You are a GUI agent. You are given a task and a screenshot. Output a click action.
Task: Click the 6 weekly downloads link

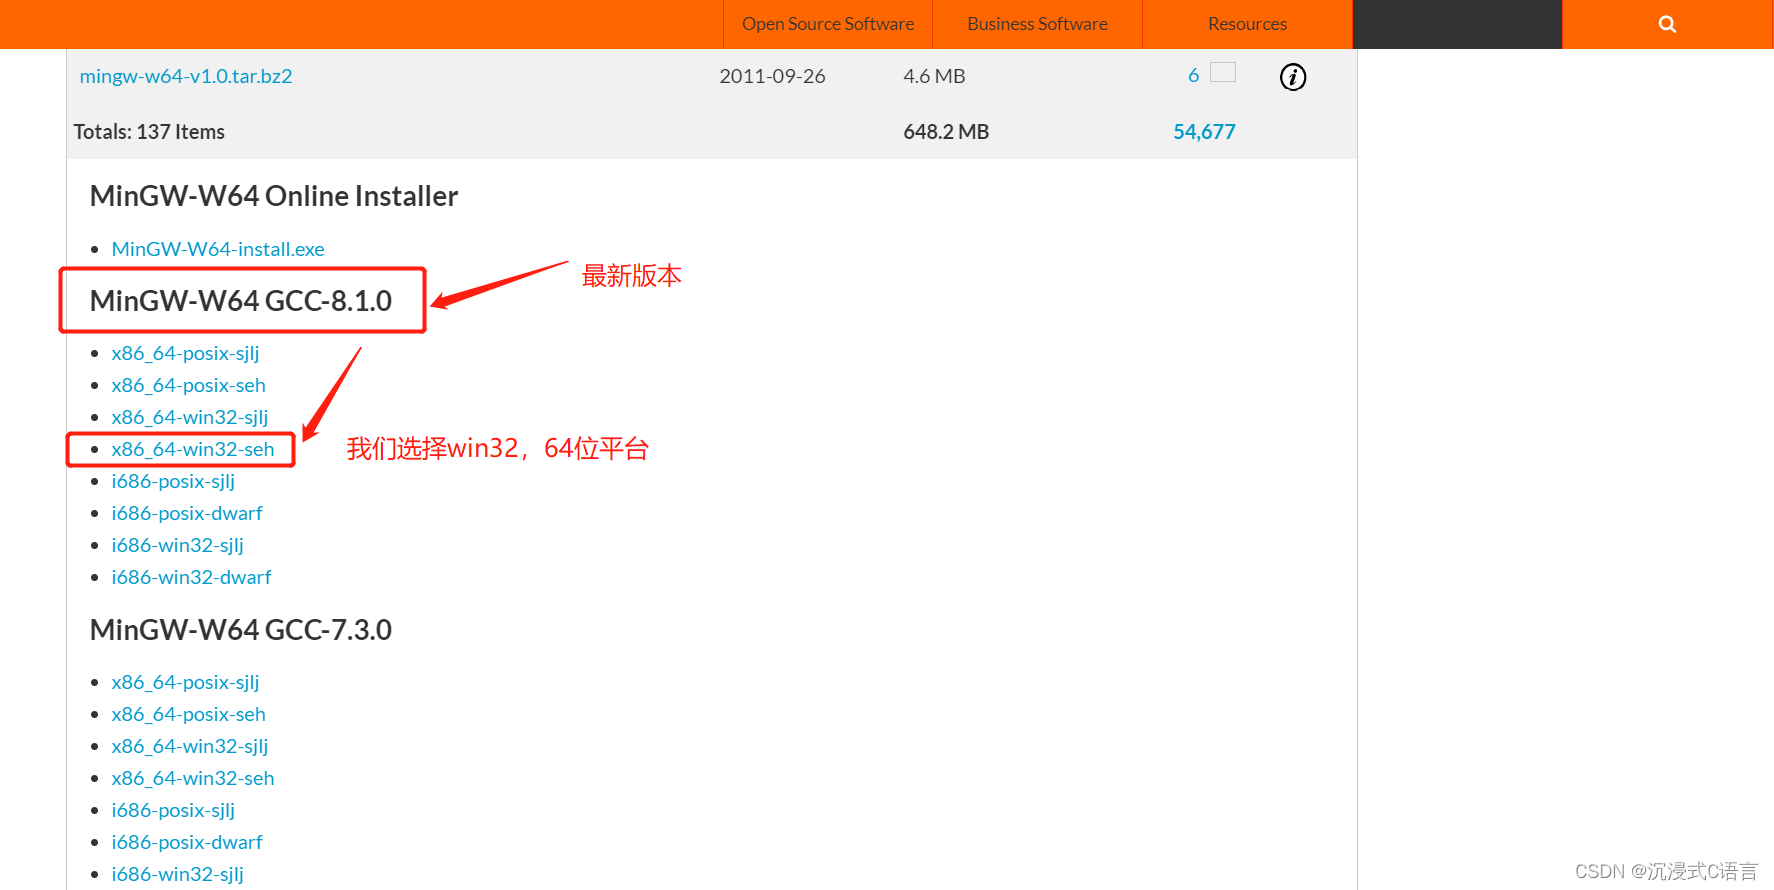pyautogui.click(x=1193, y=76)
